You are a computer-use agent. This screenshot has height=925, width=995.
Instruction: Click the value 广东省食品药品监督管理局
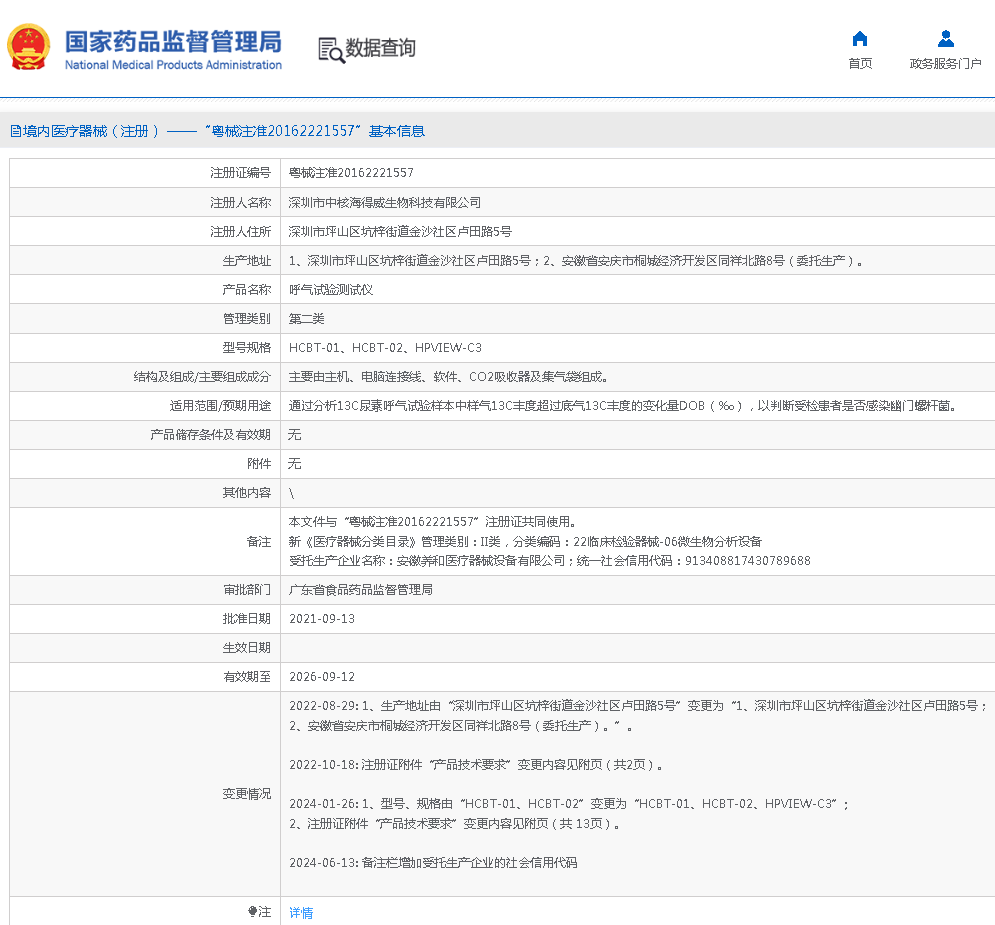point(360,590)
